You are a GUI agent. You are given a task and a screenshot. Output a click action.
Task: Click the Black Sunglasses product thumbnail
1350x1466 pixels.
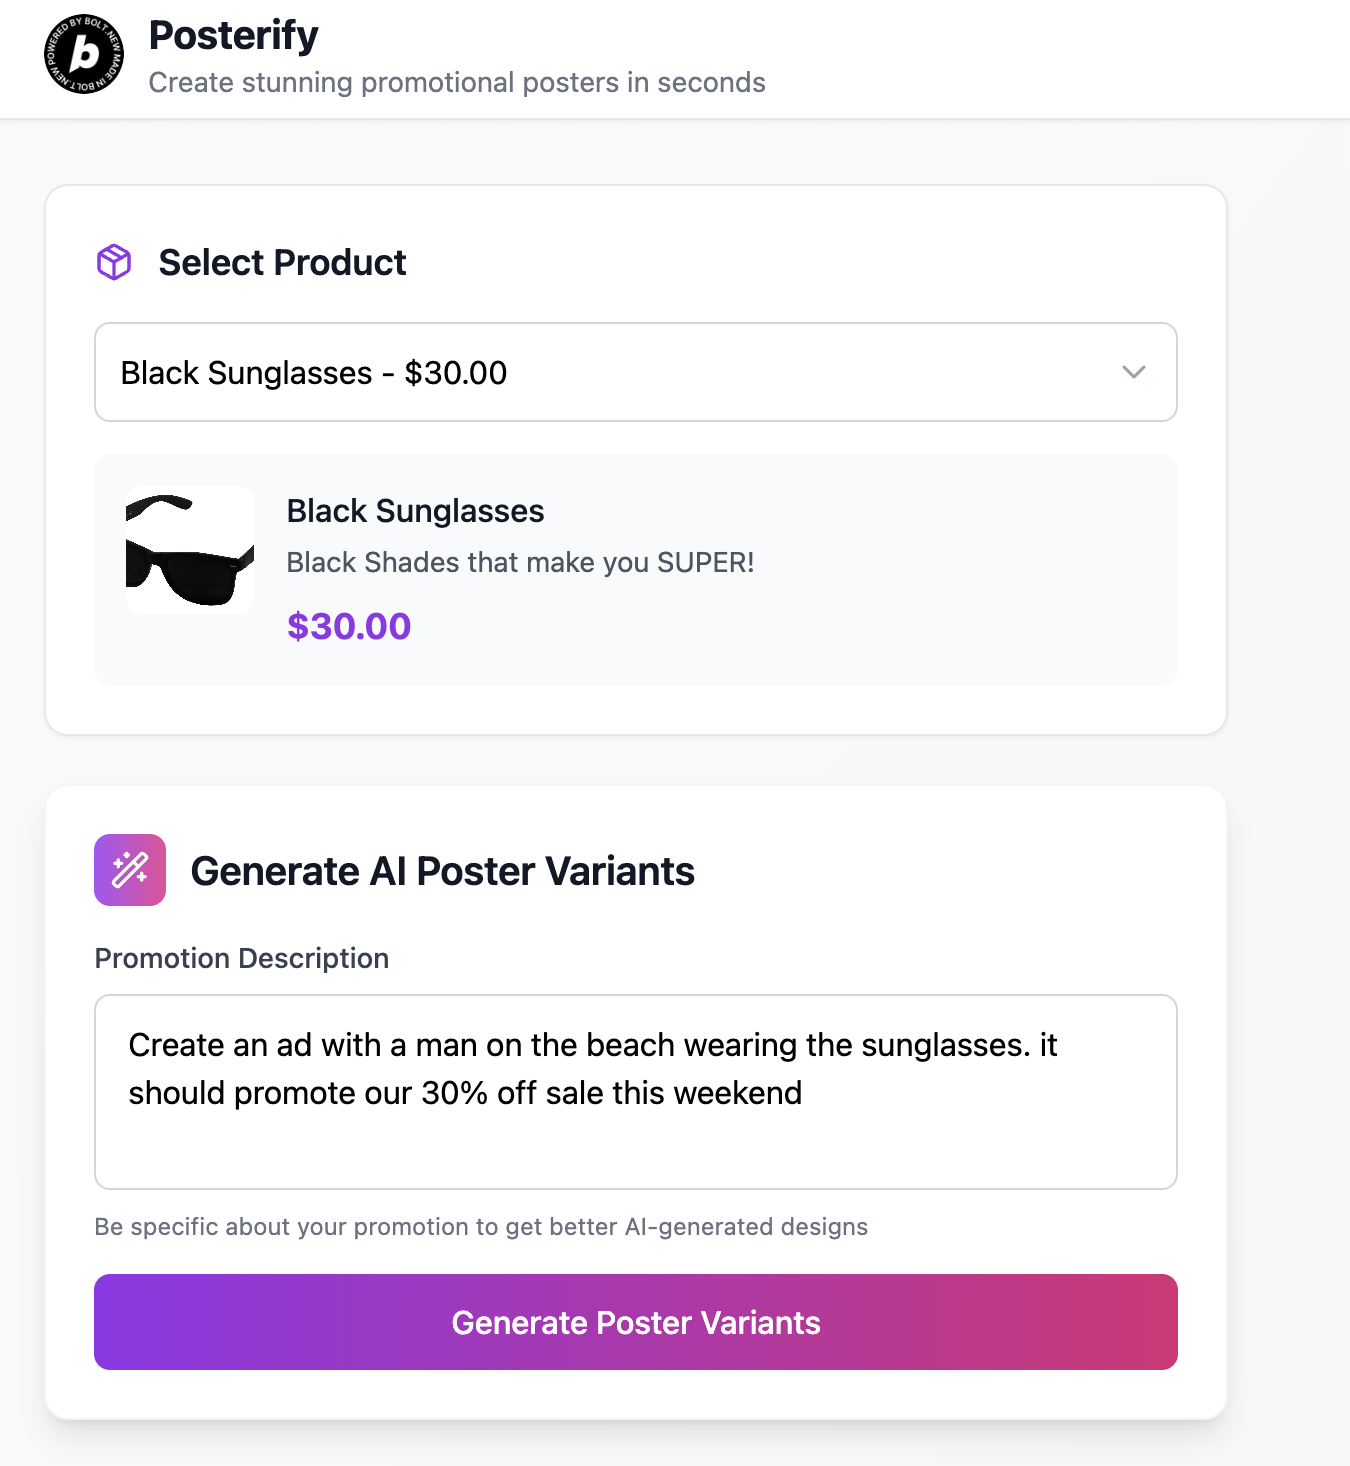coord(190,550)
